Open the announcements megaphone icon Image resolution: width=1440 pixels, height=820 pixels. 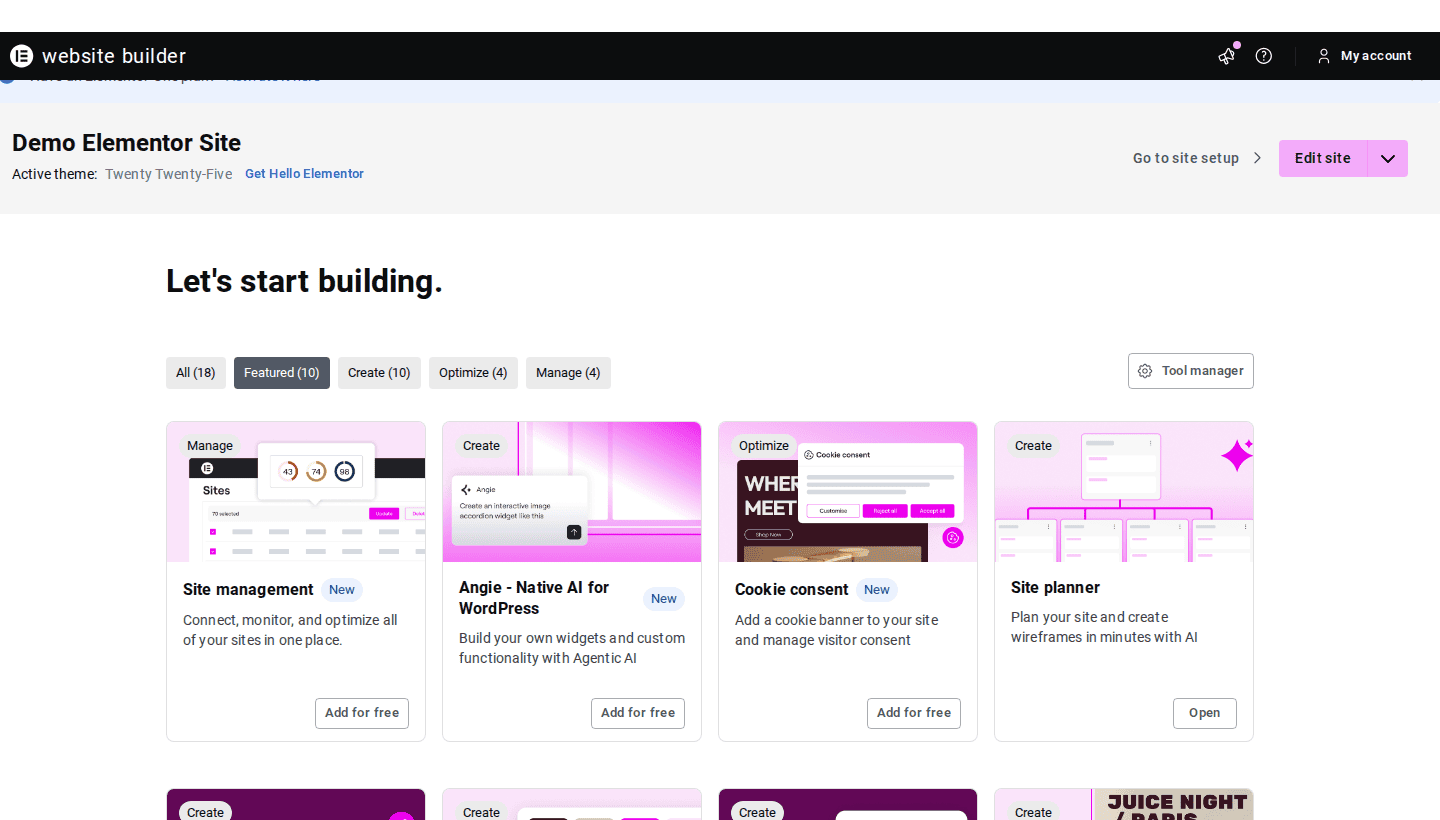point(1227,56)
